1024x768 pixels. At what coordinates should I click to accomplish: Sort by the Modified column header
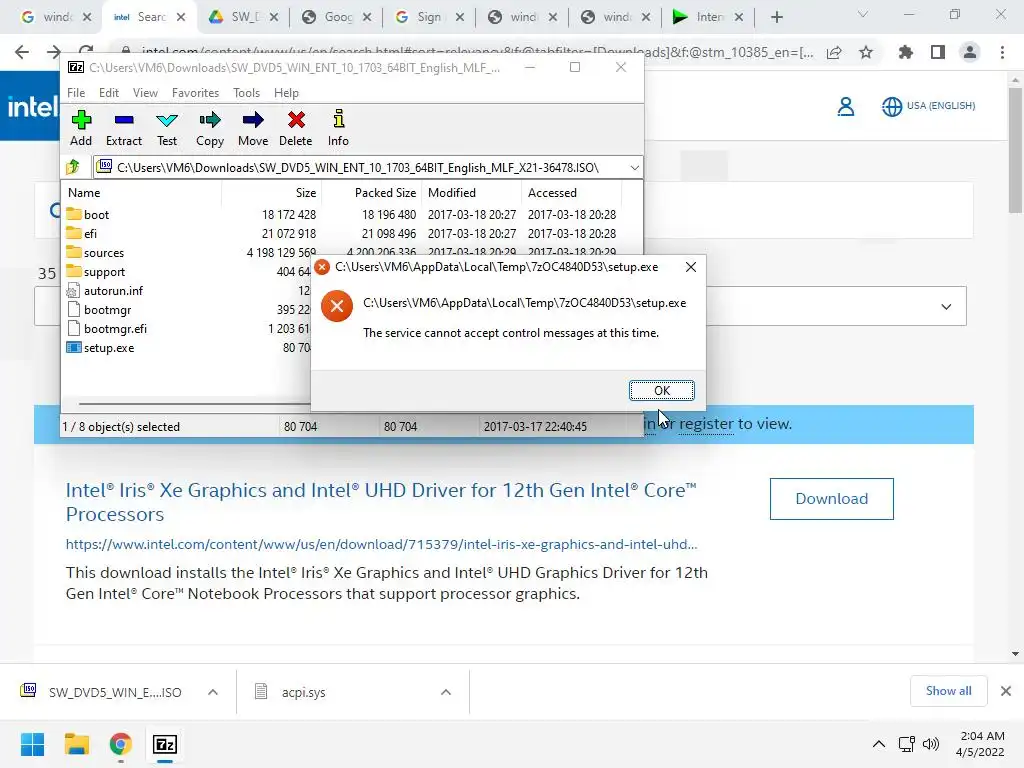point(452,193)
